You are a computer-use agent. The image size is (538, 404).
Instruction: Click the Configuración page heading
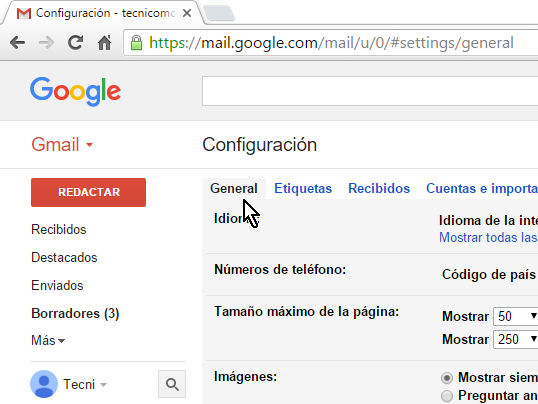click(x=259, y=145)
